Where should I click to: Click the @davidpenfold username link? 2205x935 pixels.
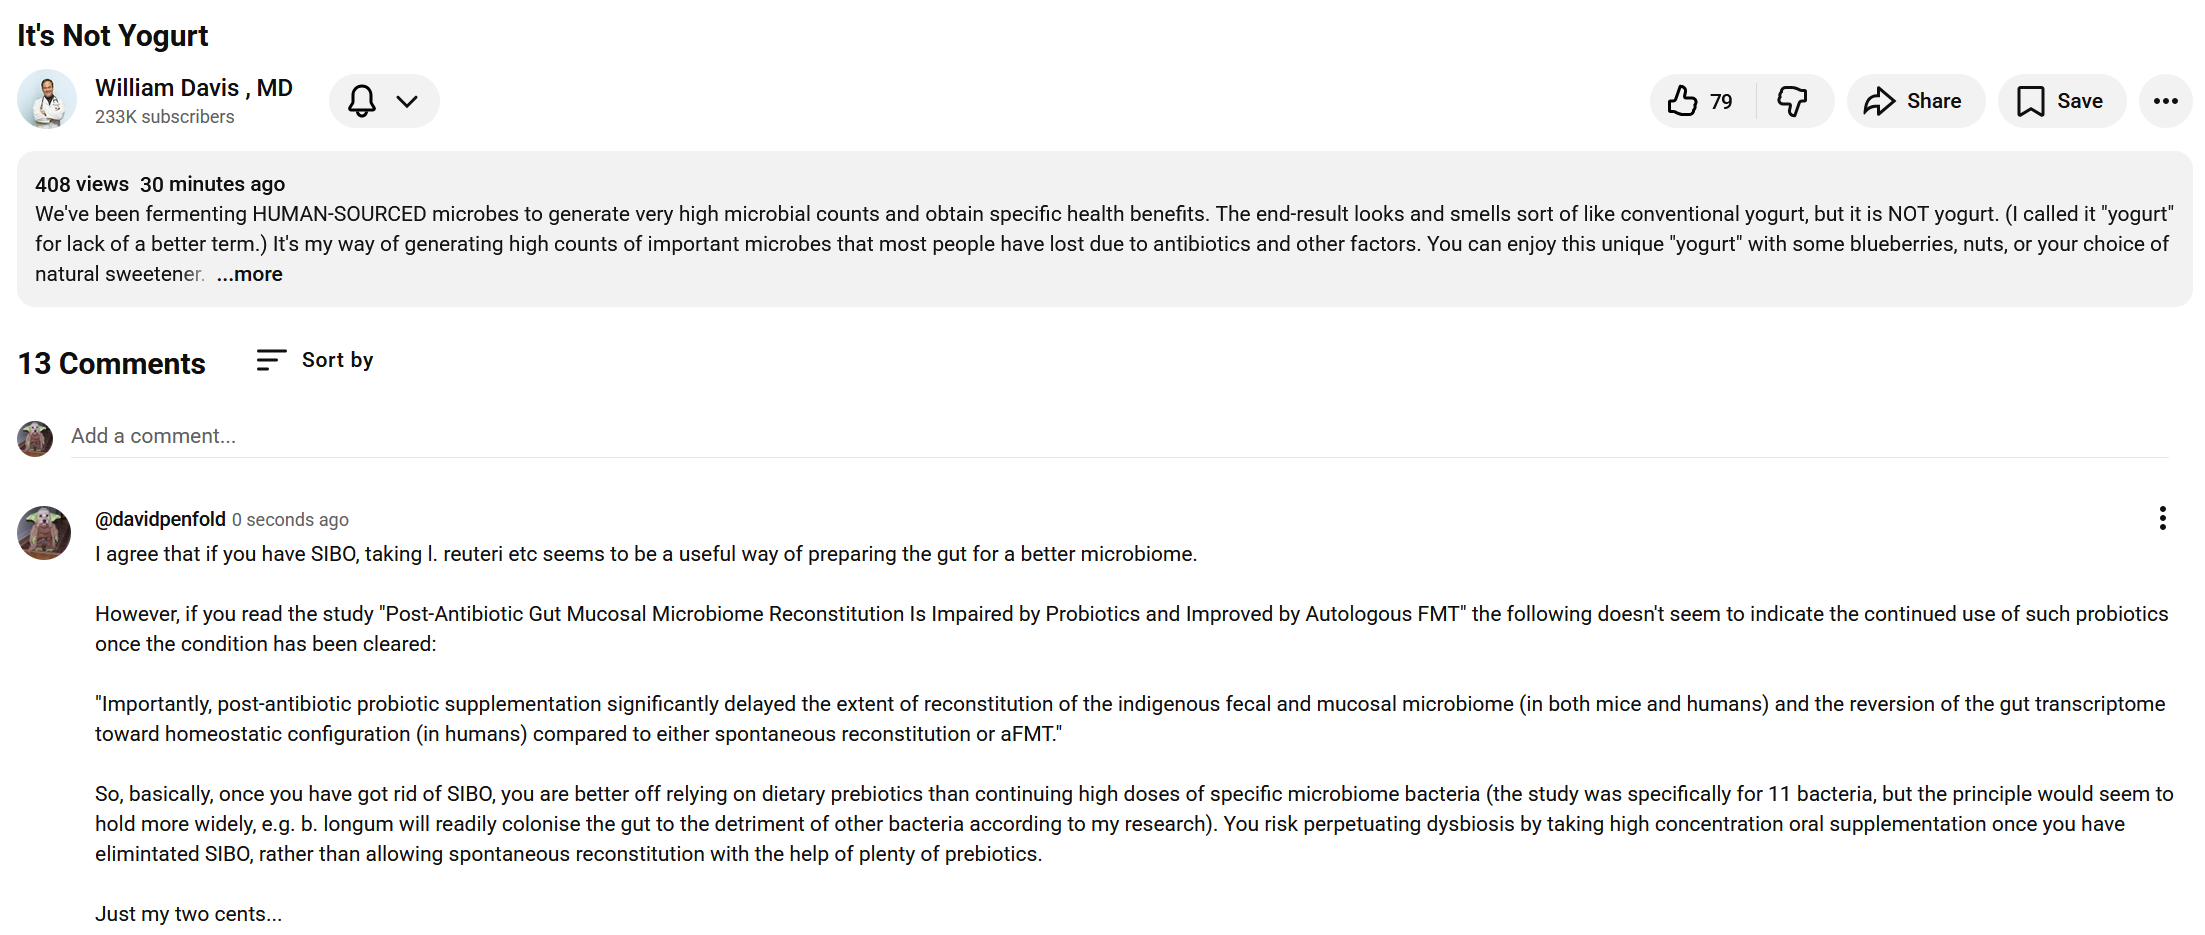point(160,519)
